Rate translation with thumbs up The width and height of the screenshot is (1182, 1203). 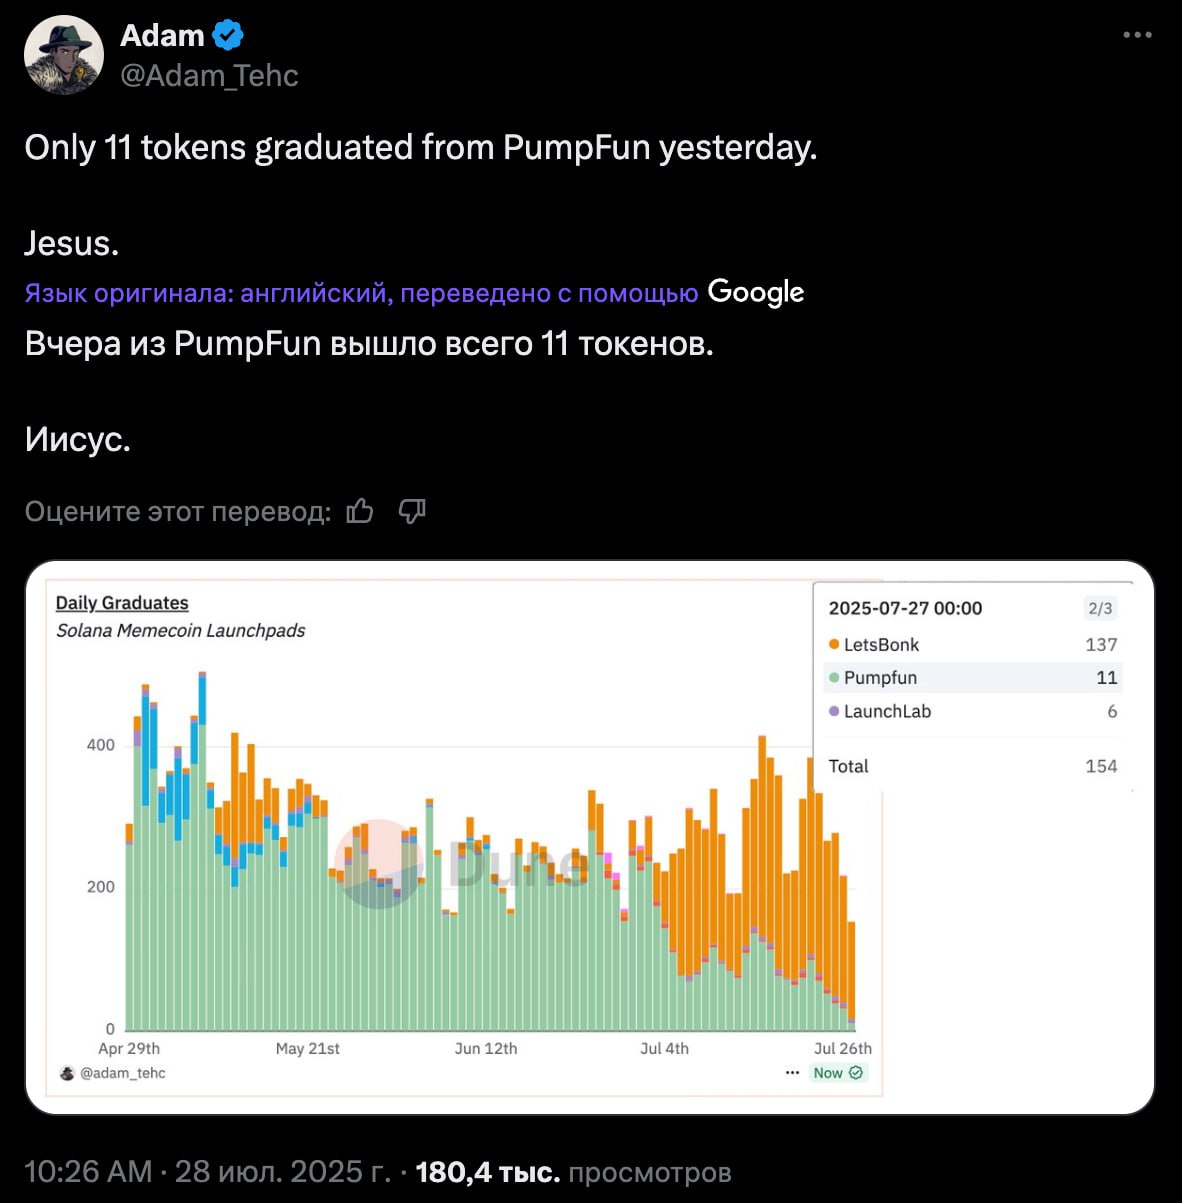(360, 511)
